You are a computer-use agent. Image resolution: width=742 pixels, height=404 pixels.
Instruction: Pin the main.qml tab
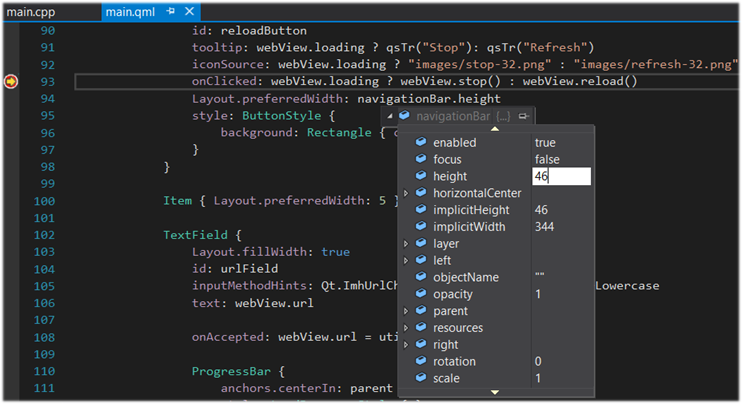pyautogui.click(x=171, y=12)
